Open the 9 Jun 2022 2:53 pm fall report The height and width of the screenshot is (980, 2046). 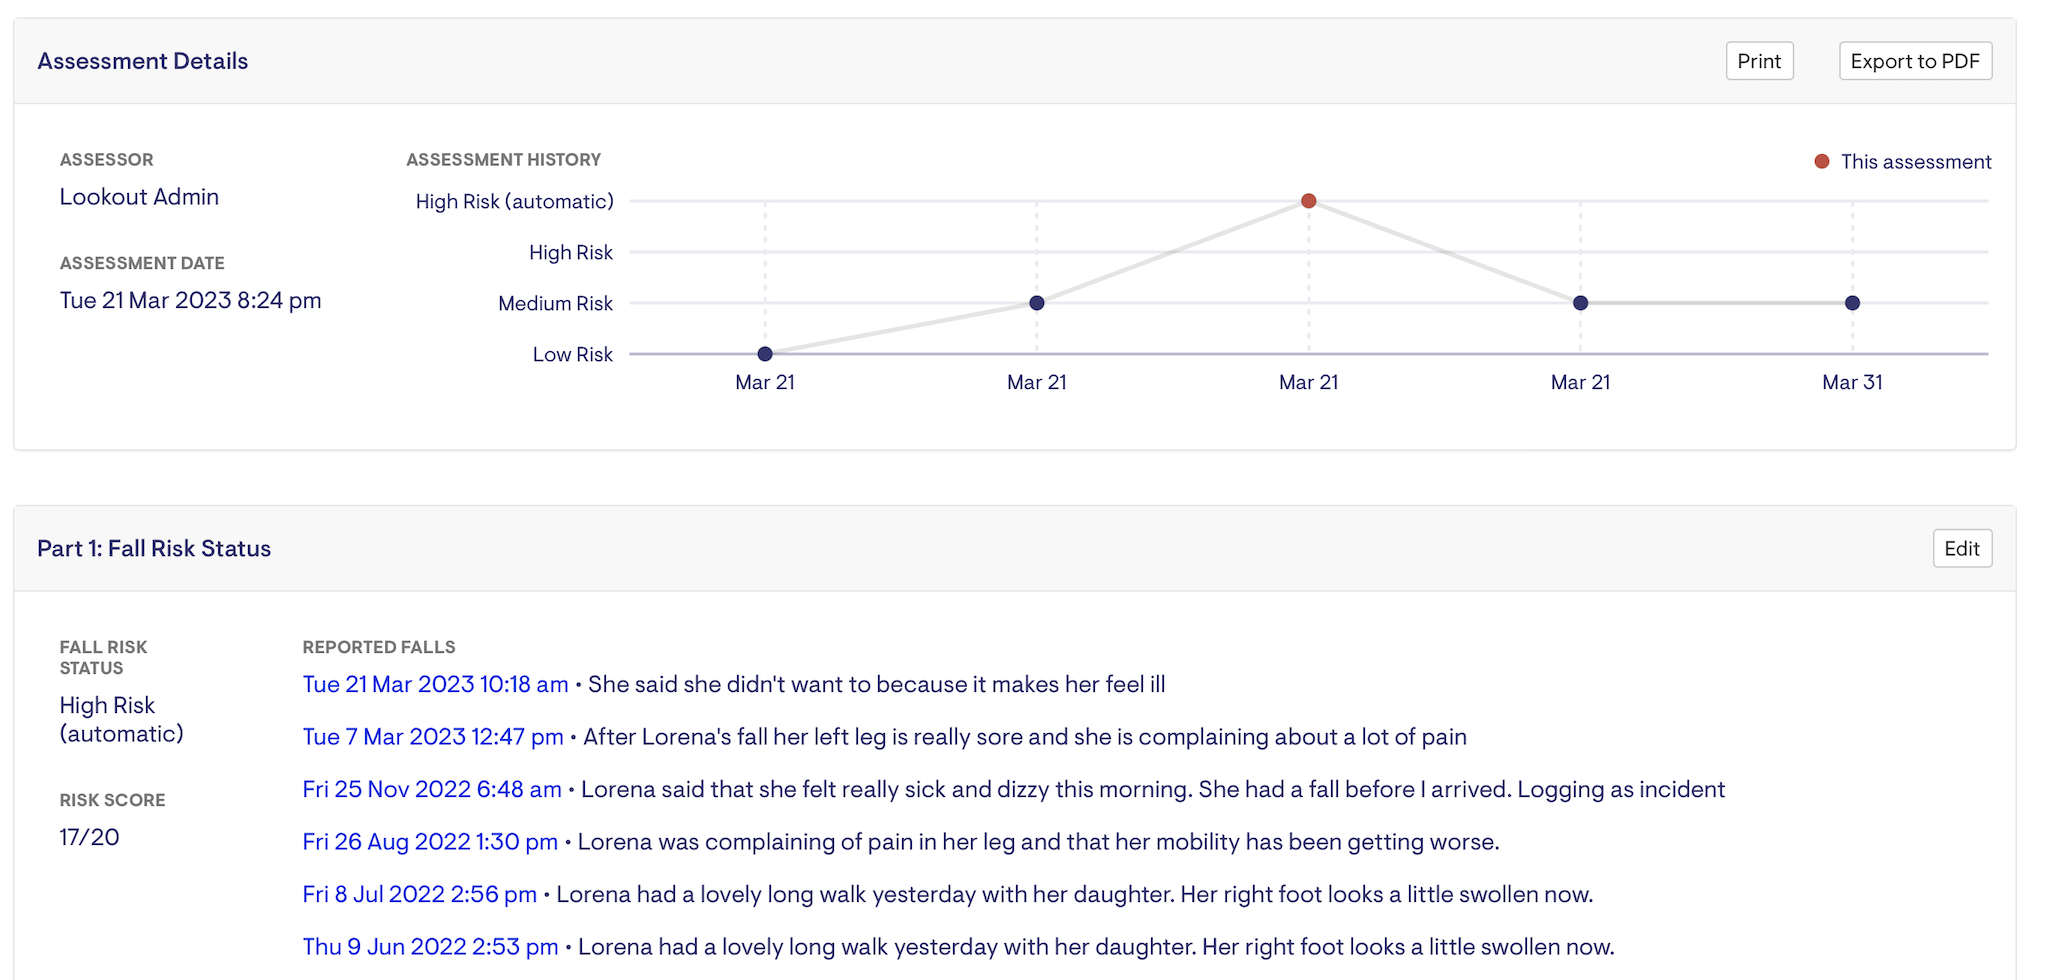coord(430,947)
